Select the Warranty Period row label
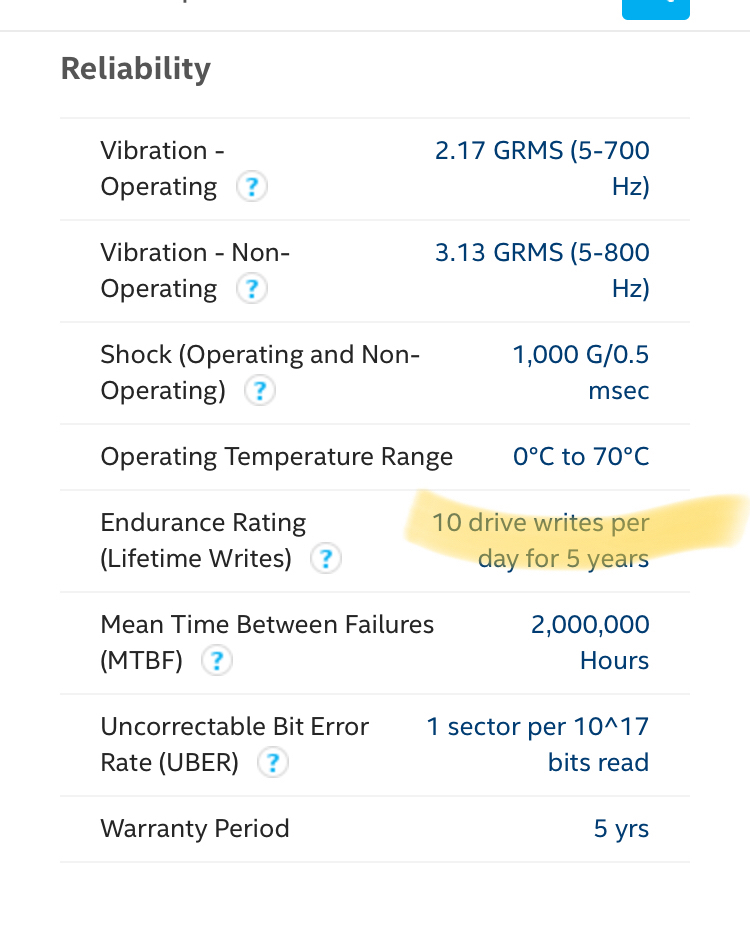The image size is (750, 934). coord(195,829)
